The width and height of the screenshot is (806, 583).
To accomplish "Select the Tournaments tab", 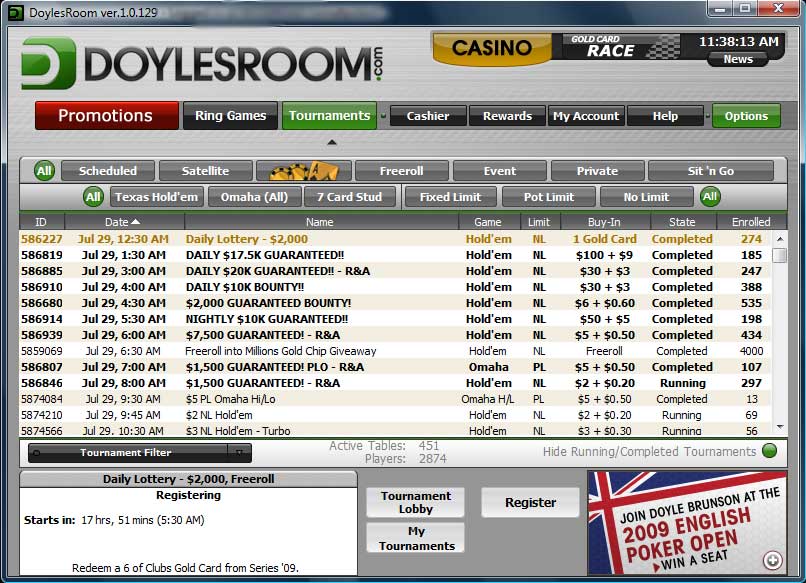I will click(x=329, y=116).
